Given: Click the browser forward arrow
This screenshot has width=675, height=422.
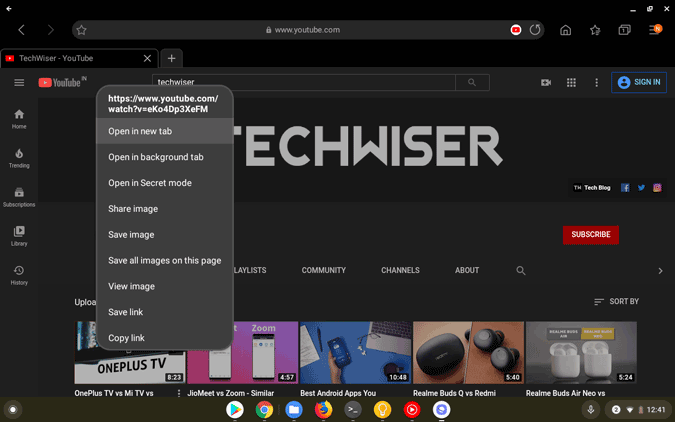Looking at the screenshot, I should tap(51, 30).
